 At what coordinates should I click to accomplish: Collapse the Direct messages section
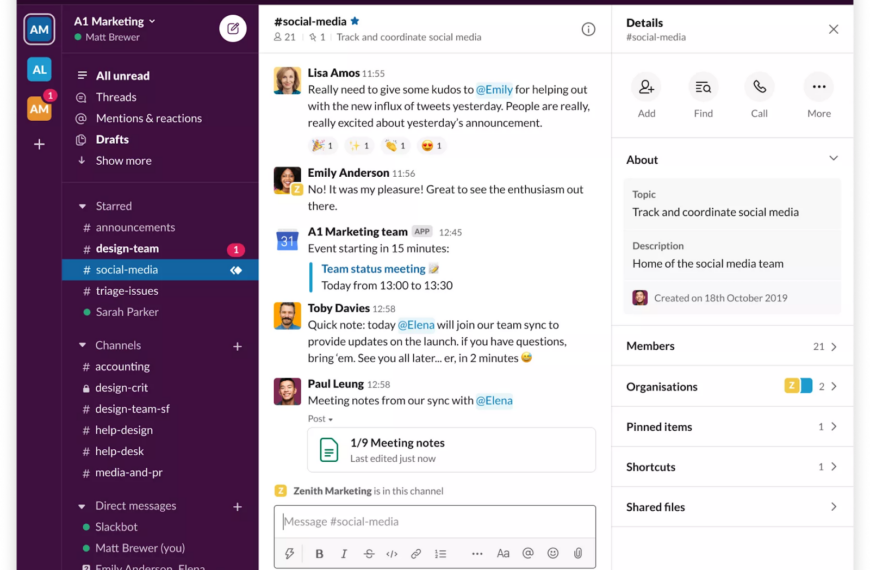82,506
